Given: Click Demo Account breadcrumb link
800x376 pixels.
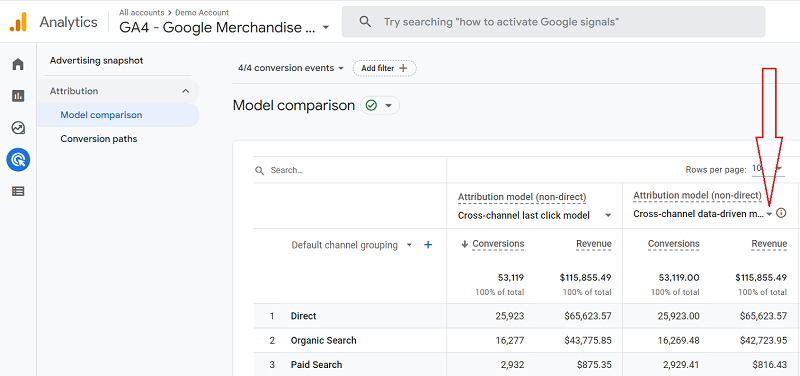Looking at the screenshot, I should click(x=202, y=12).
